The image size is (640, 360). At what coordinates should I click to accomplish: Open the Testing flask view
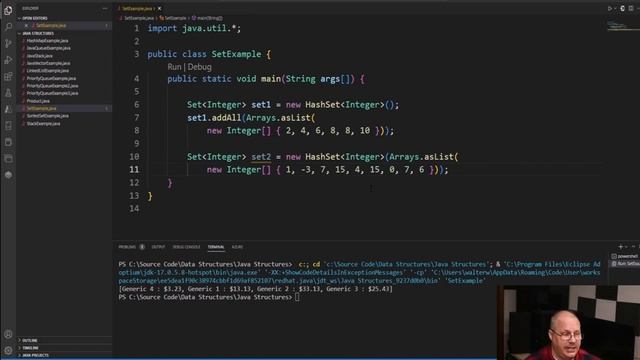pyautogui.click(x=8, y=93)
